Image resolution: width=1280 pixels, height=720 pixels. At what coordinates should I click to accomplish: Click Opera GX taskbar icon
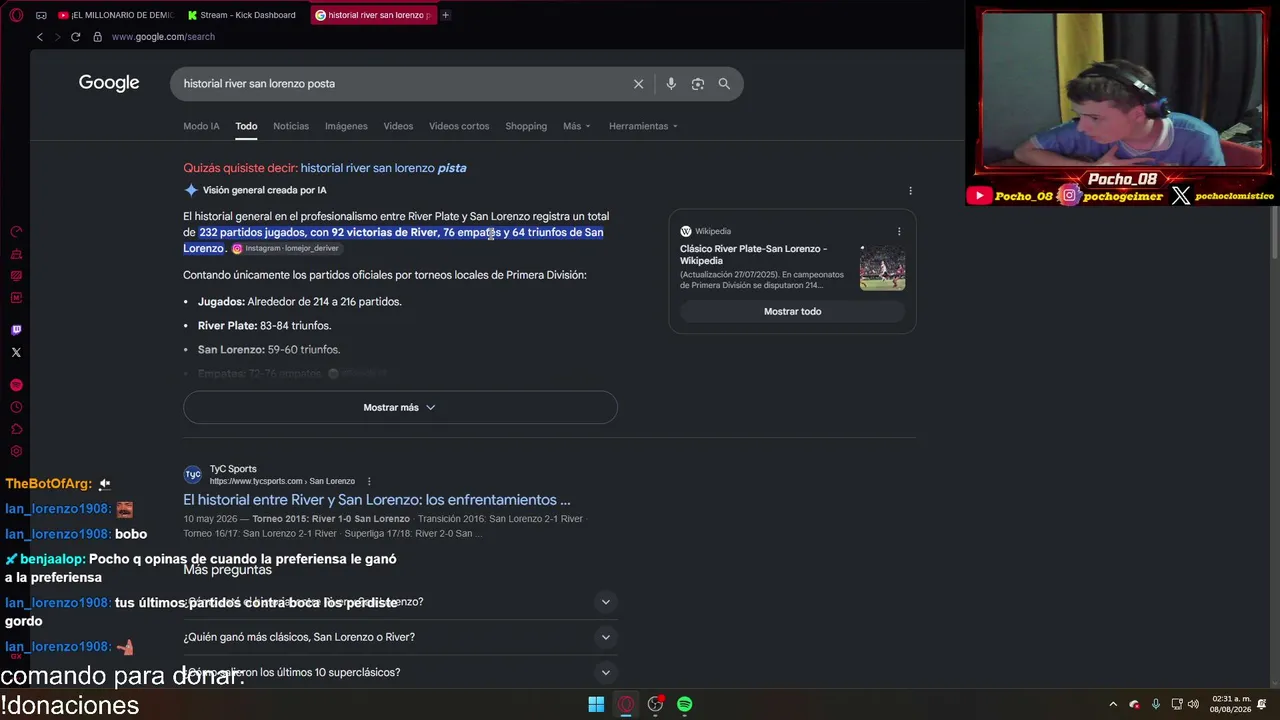[x=626, y=704]
